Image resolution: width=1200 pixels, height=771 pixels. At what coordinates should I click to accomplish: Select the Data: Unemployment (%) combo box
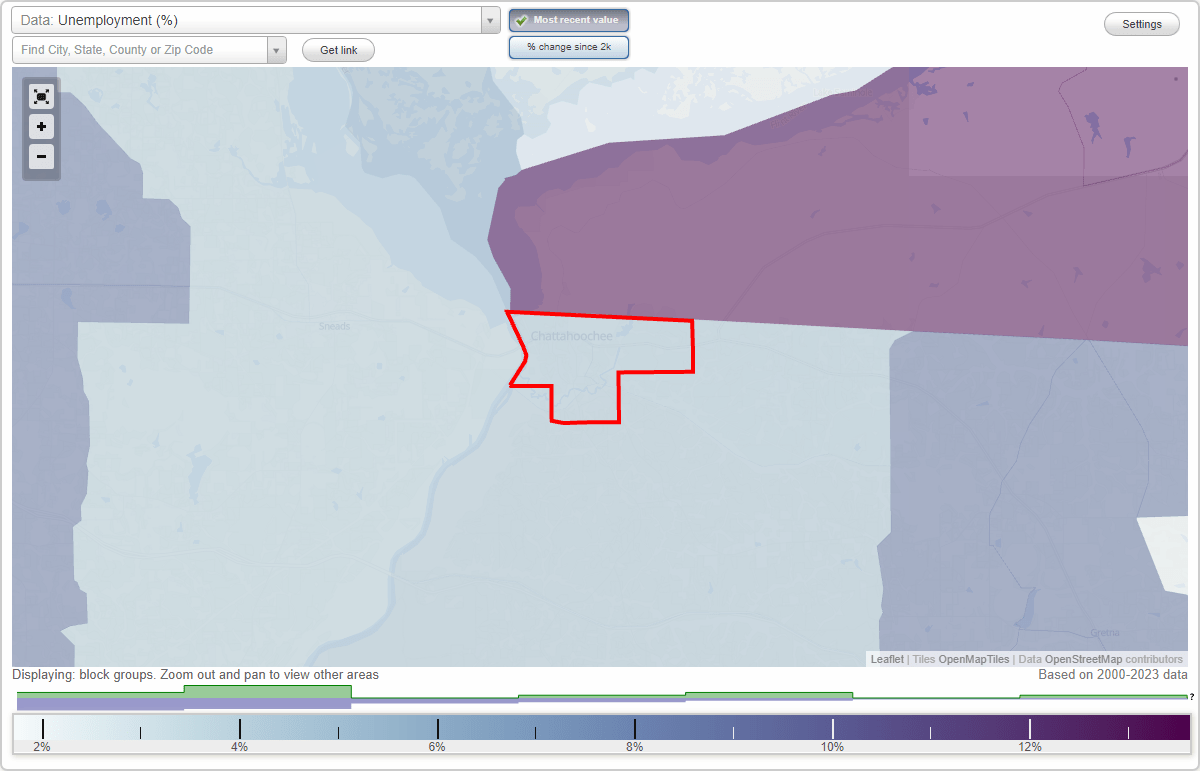(256, 20)
